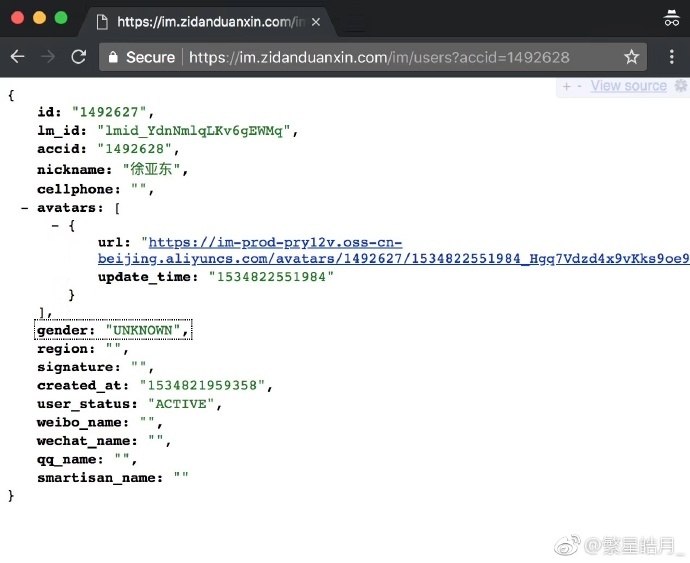Click the created_at value "1534821959358"
The width and height of the screenshot is (690, 563).
click(202, 386)
